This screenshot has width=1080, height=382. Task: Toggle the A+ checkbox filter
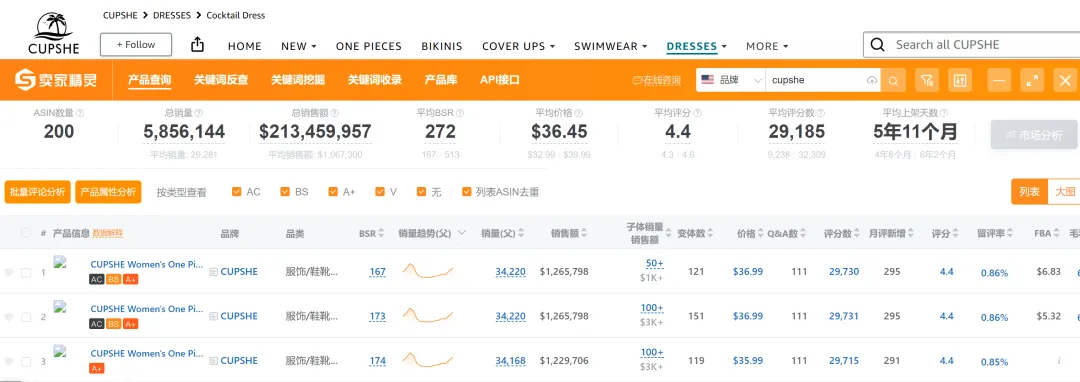(333, 192)
